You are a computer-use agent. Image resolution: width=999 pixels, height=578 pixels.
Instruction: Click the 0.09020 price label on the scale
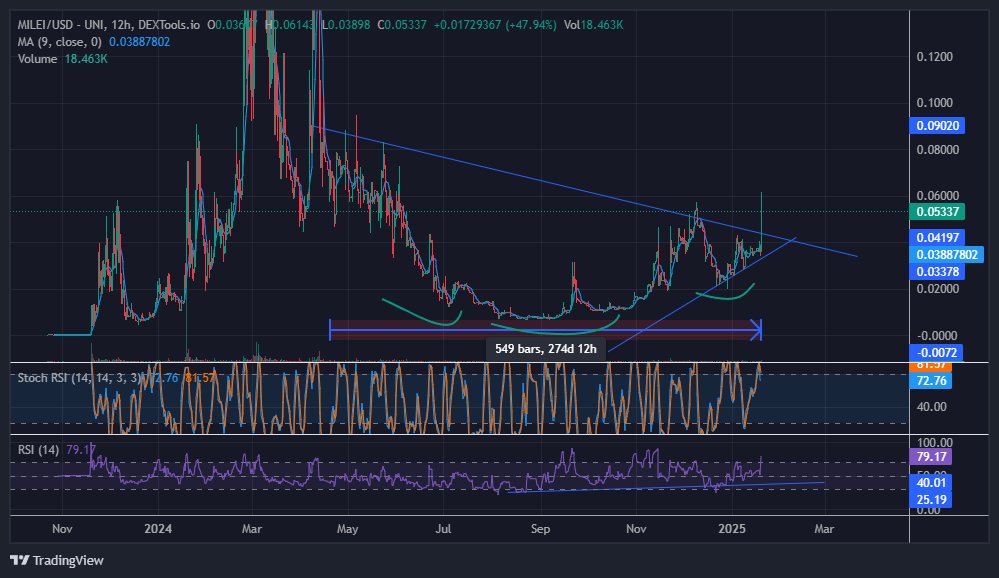point(937,125)
